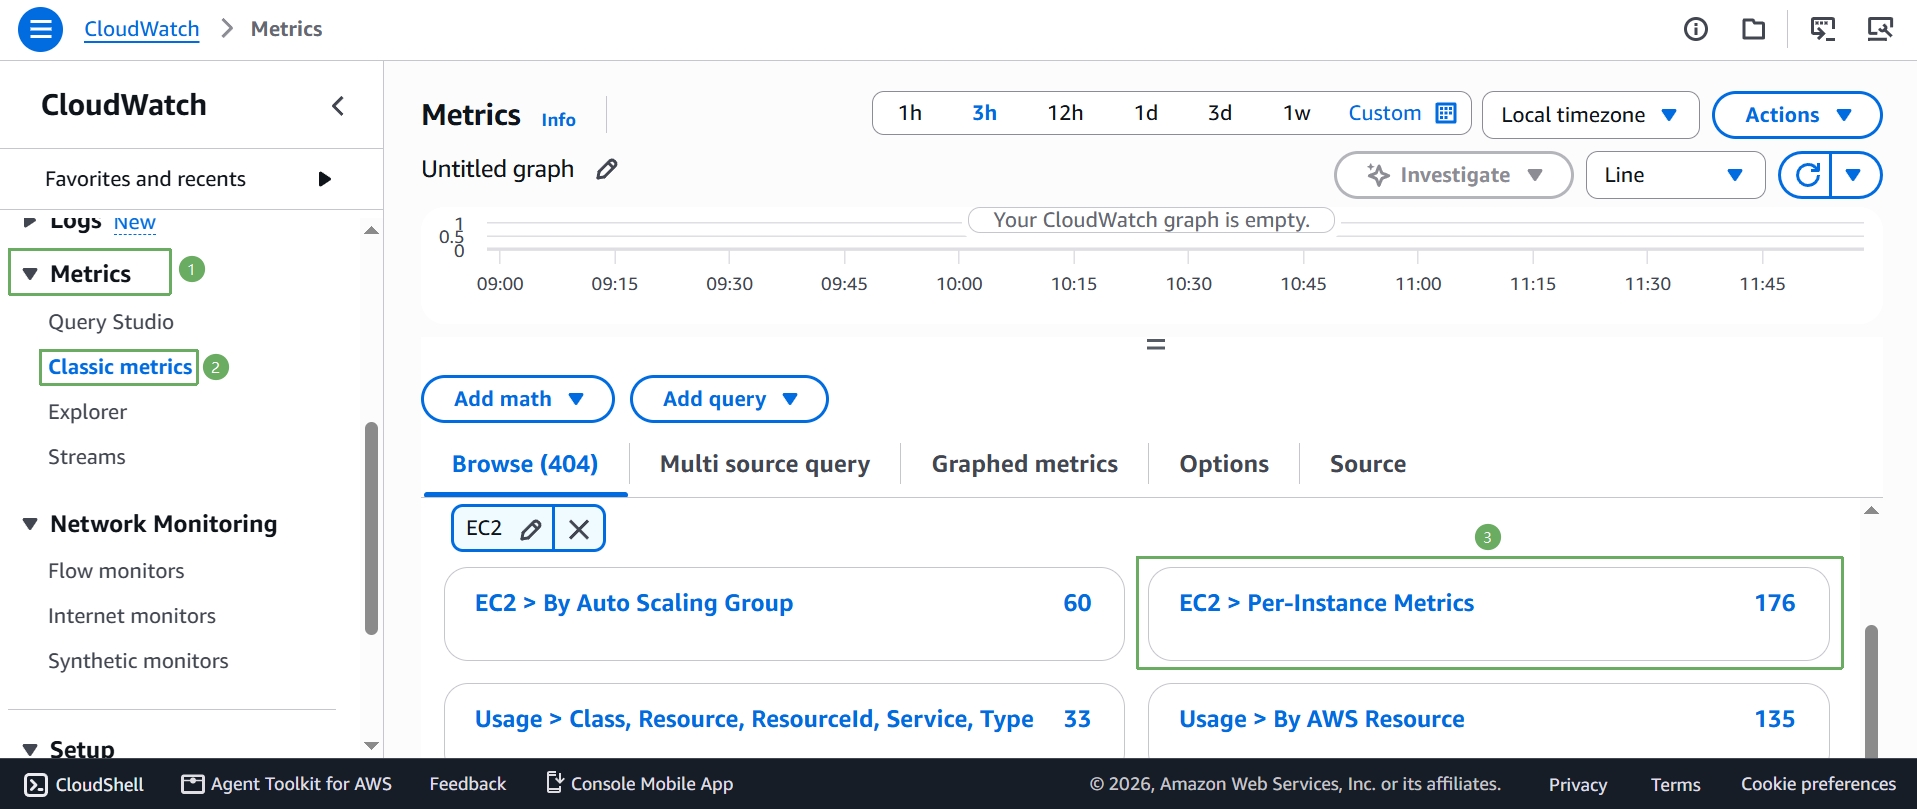Remove the EC2 filter token
The image size is (1917, 809).
[x=579, y=529]
